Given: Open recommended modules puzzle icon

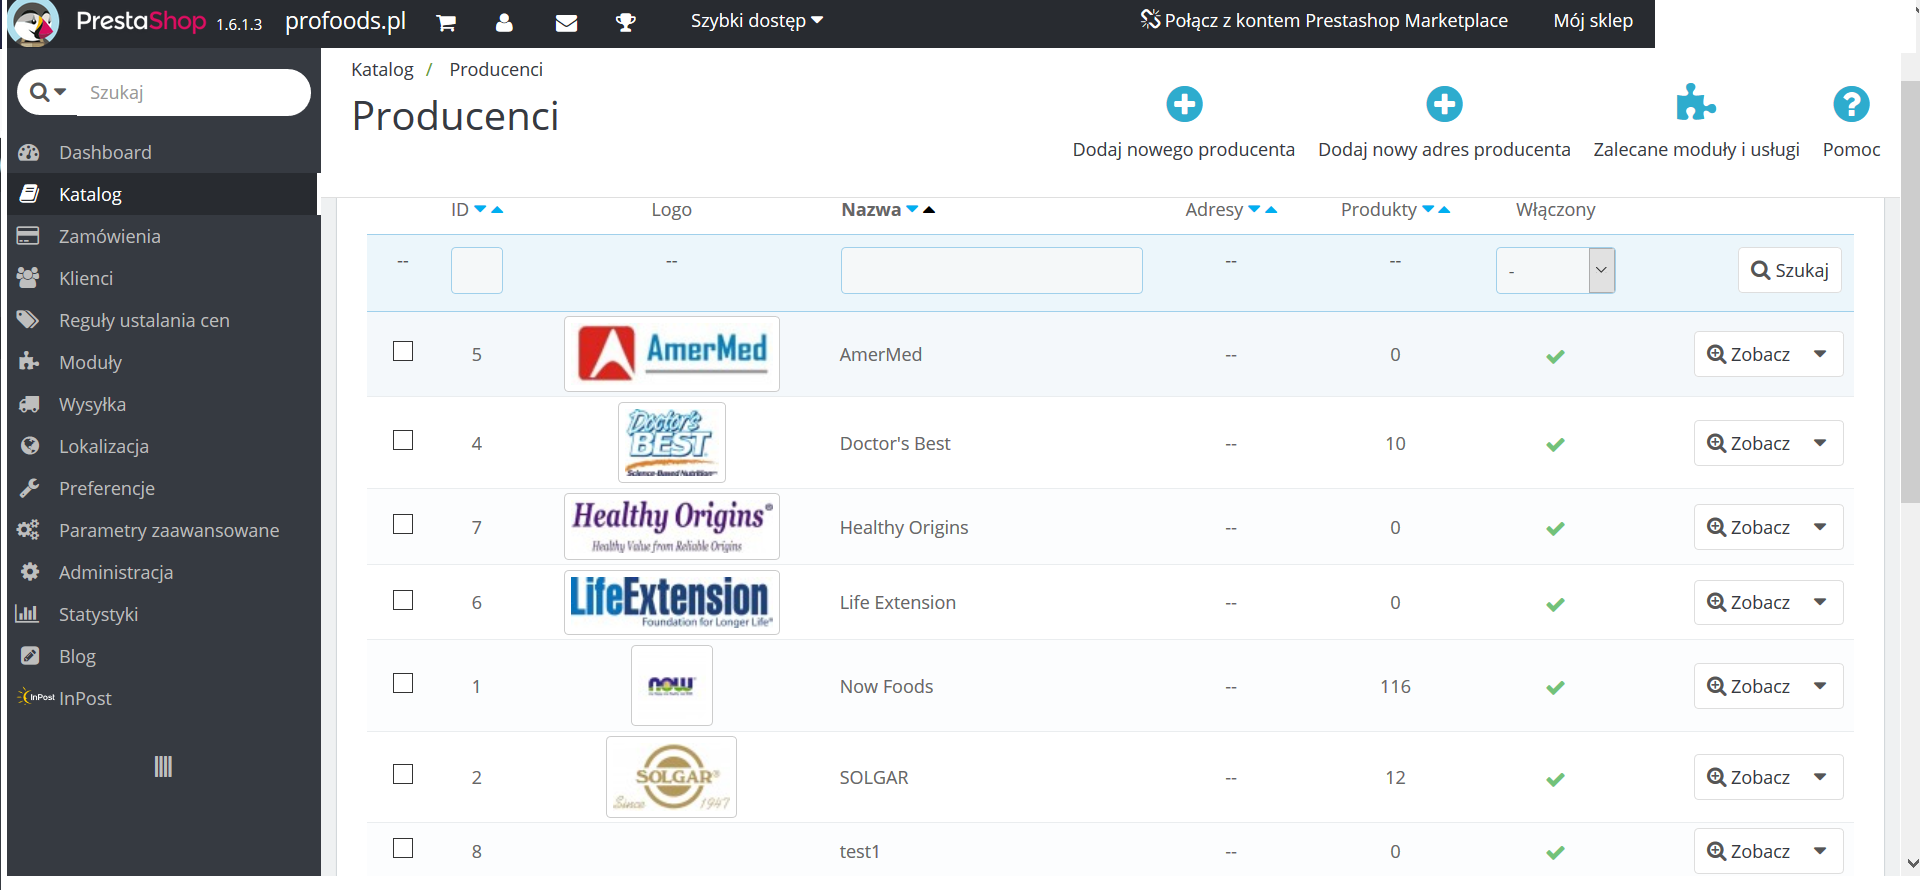Looking at the screenshot, I should (1695, 102).
